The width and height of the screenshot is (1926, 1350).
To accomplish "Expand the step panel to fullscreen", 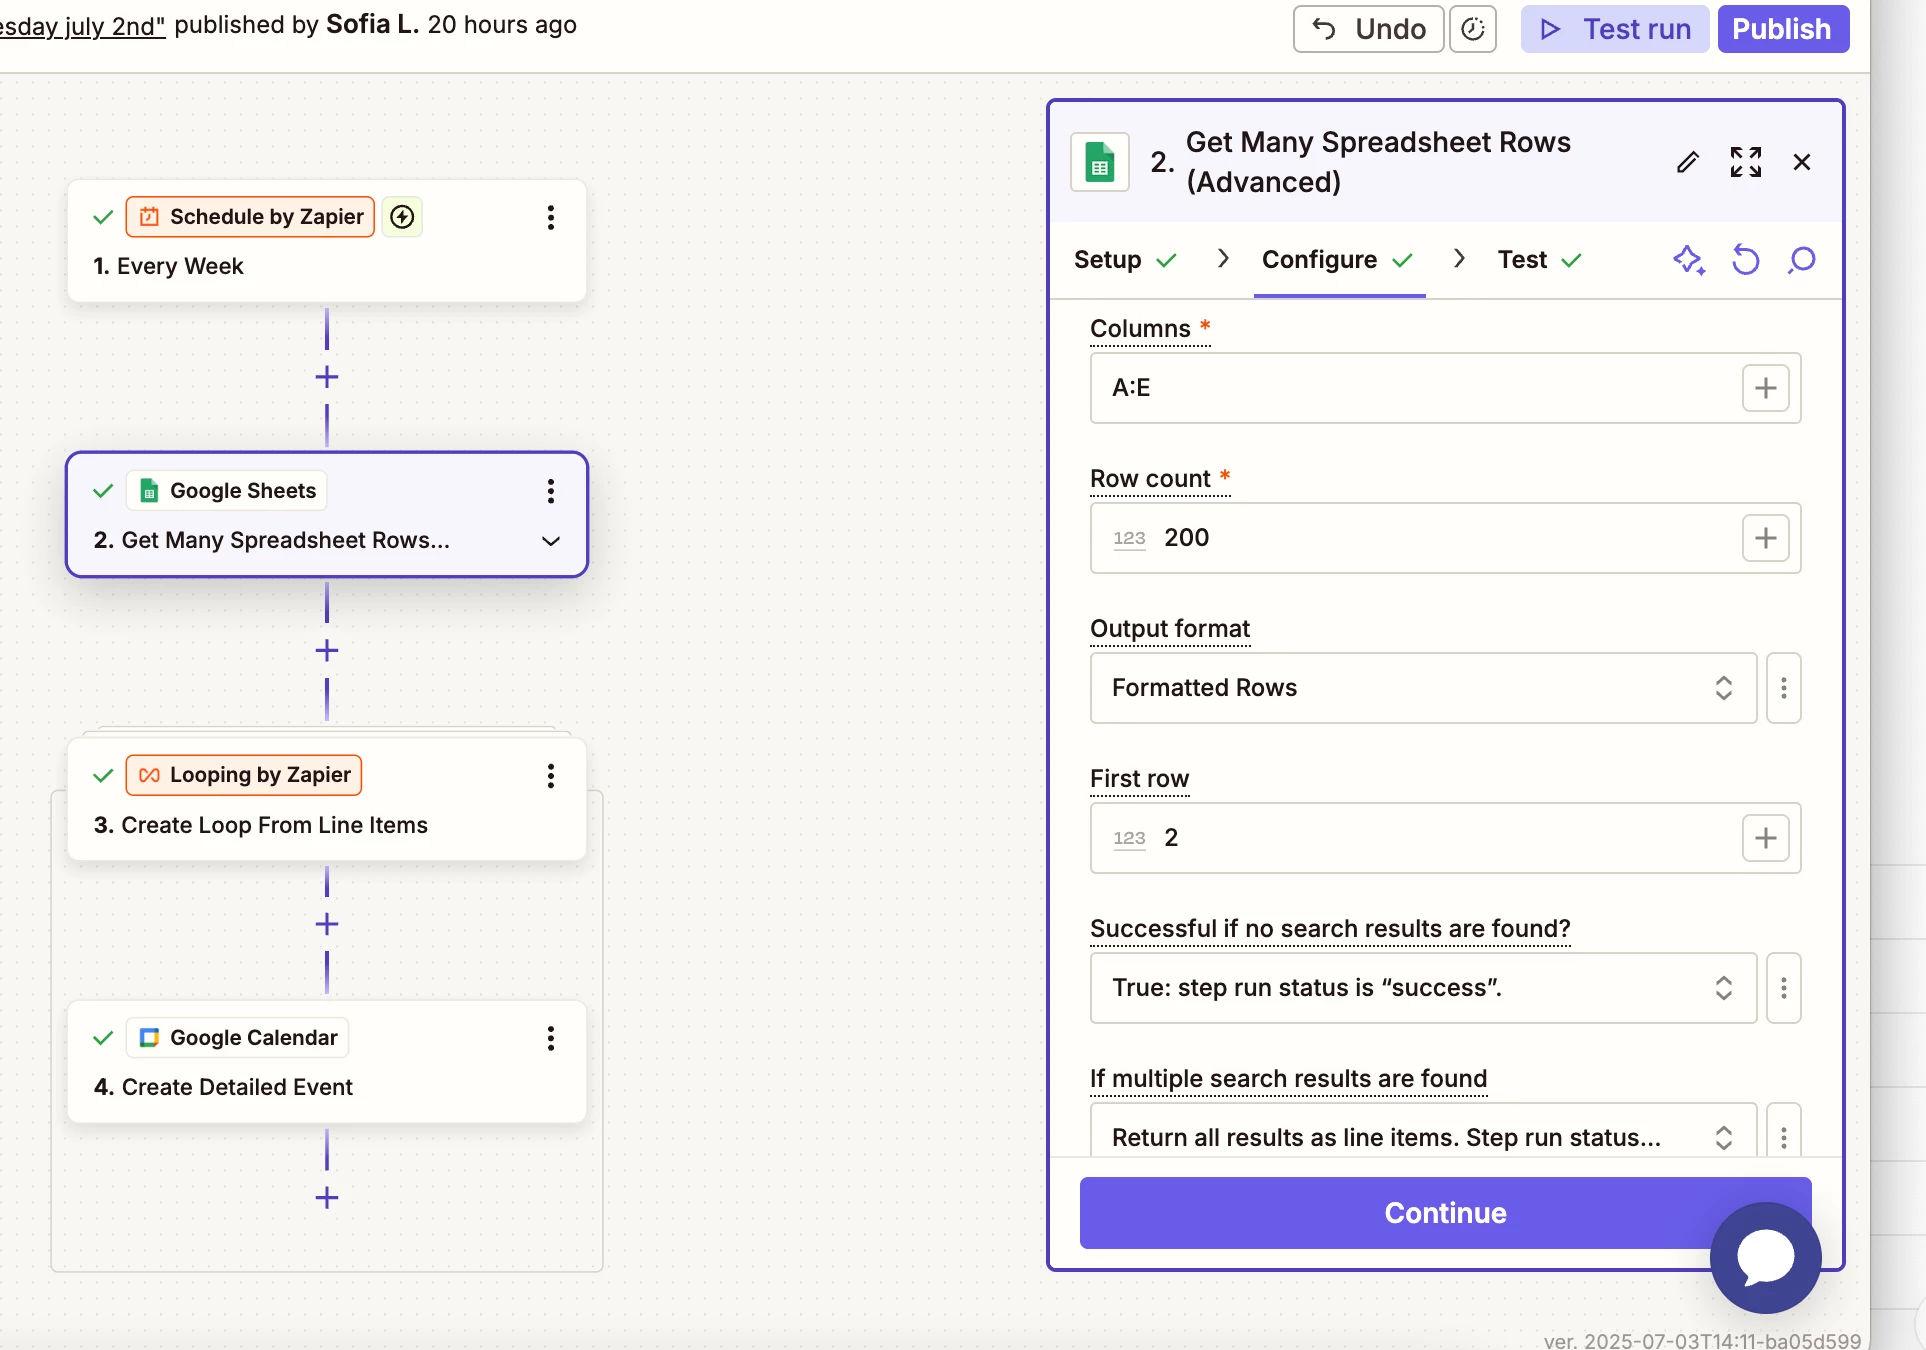I will [1746, 162].
